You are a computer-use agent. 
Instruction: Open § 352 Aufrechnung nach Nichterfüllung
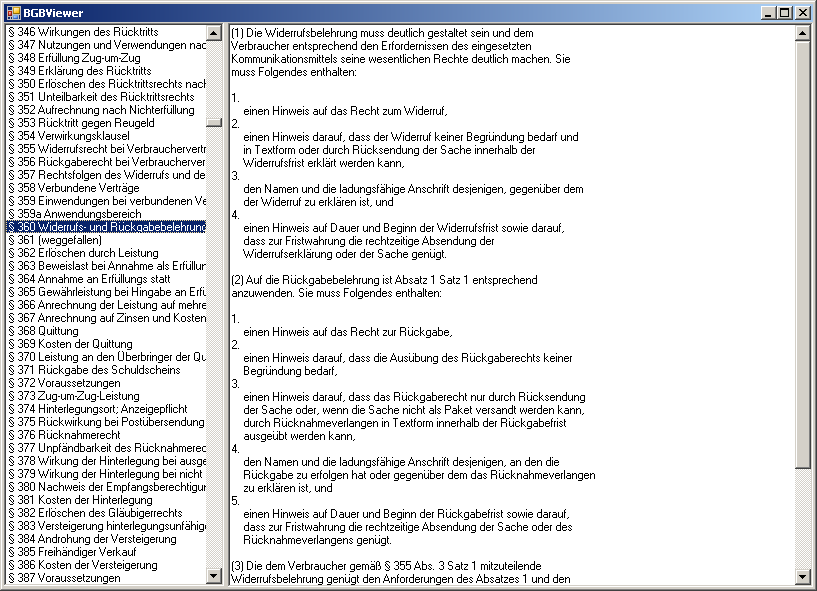pos(106,110)
